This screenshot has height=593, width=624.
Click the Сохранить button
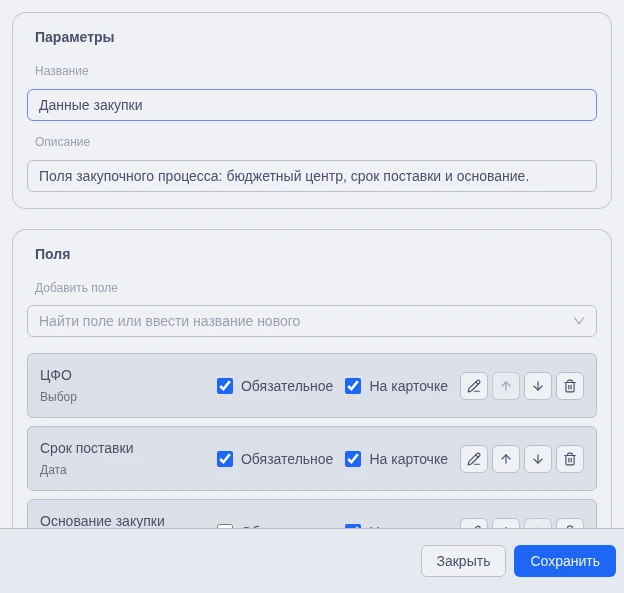coord(565,561)
